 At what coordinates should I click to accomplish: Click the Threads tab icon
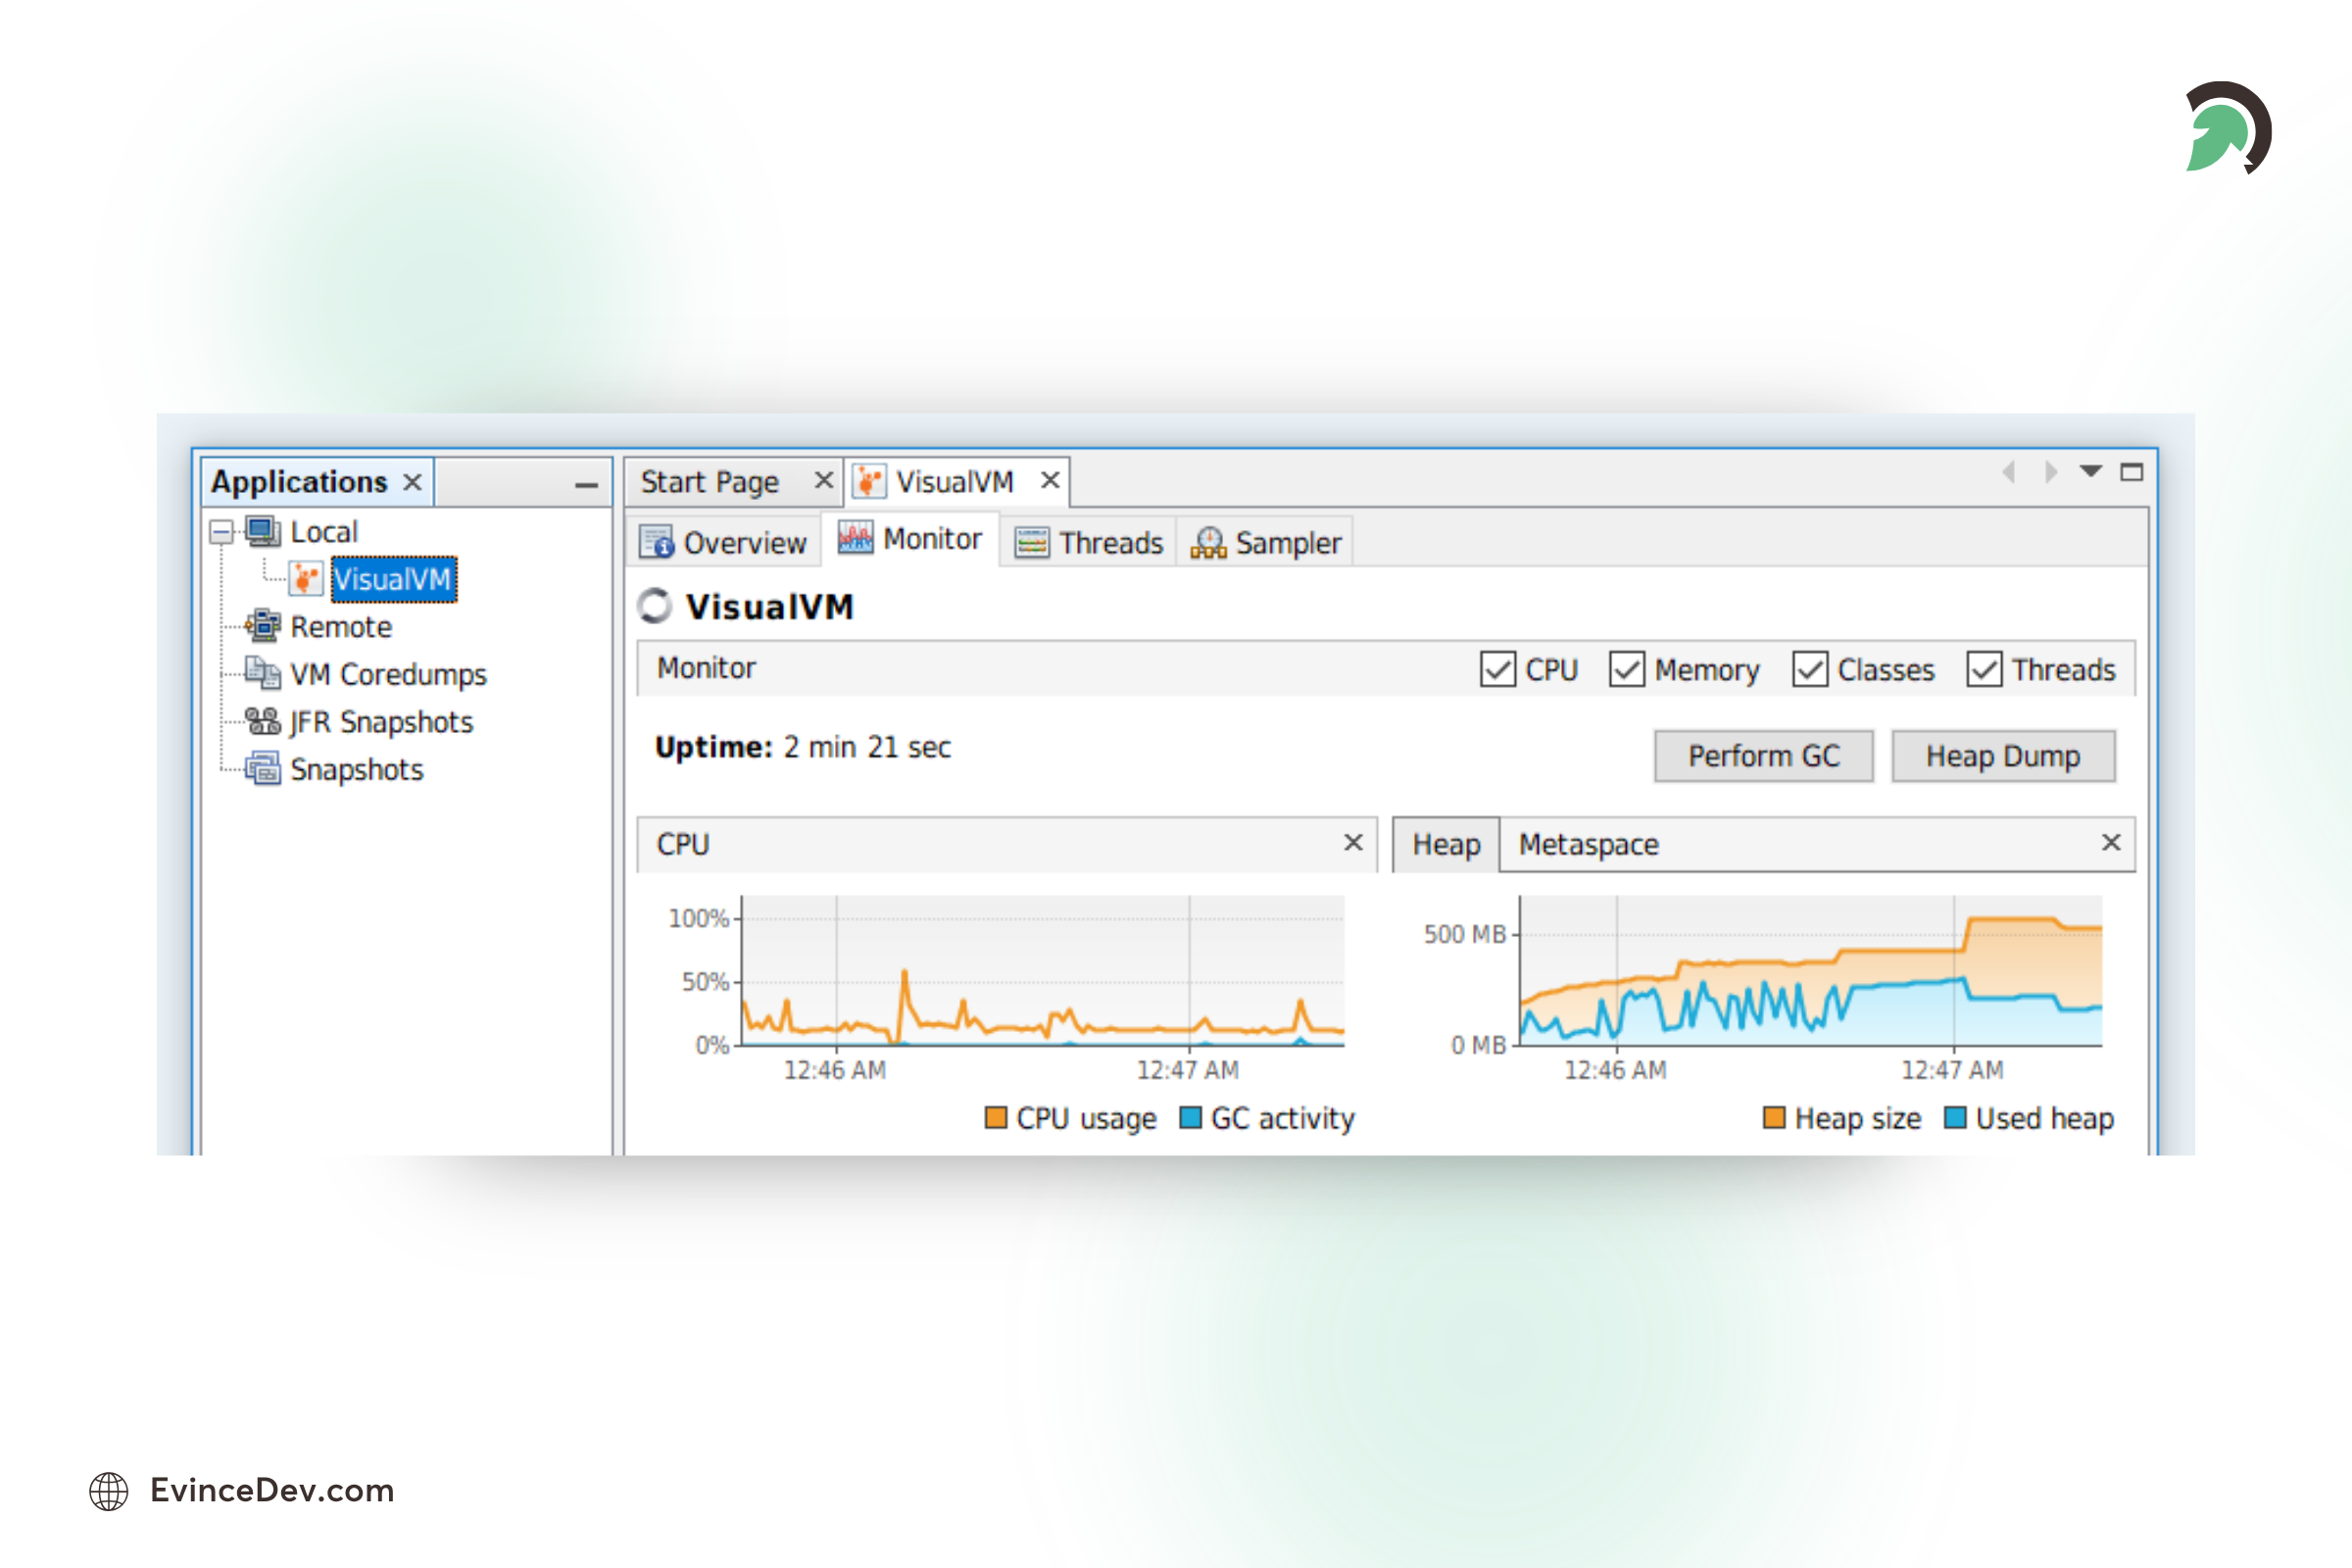pyautogui.click(x=1032, y=542)
